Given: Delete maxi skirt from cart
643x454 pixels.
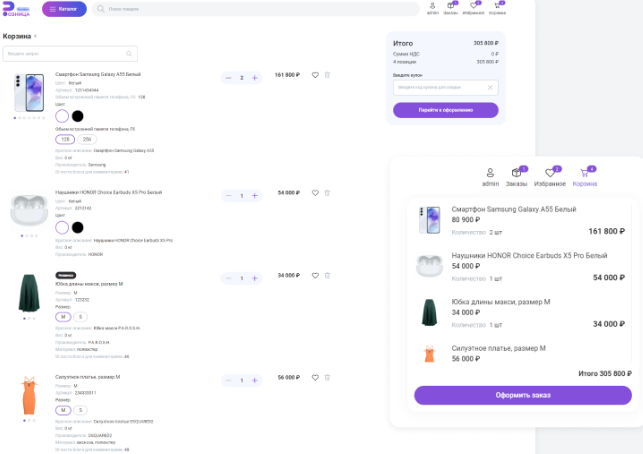Looking at the screenshot, I should coord(327,276).
